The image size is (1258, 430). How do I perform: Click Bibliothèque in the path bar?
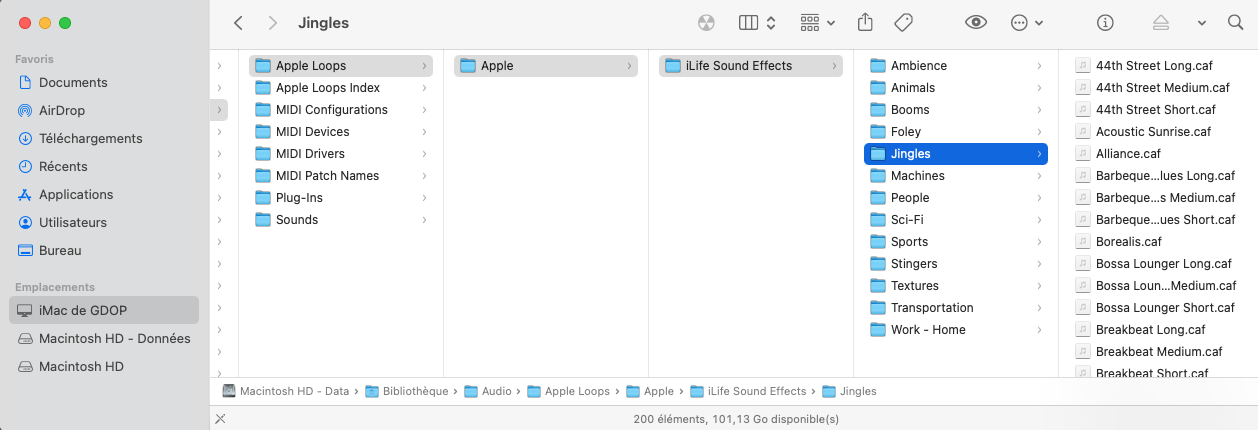click(406, 392)
